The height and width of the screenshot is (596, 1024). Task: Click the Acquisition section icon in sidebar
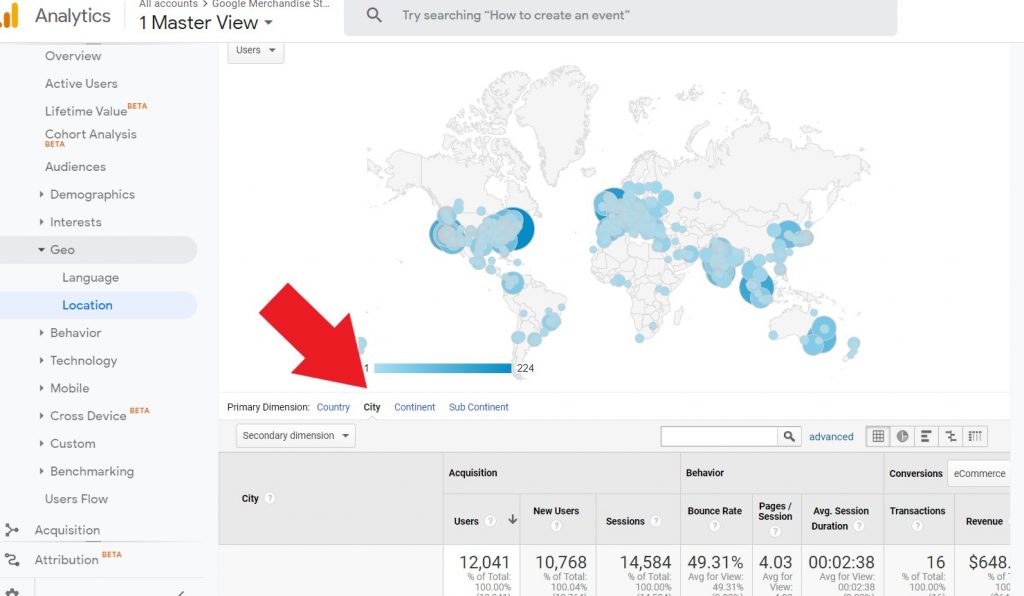12,530
